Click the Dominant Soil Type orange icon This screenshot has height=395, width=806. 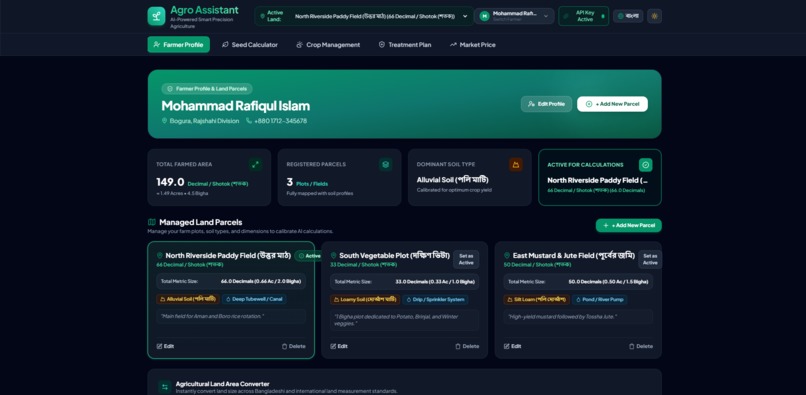(x=516, y=165)
